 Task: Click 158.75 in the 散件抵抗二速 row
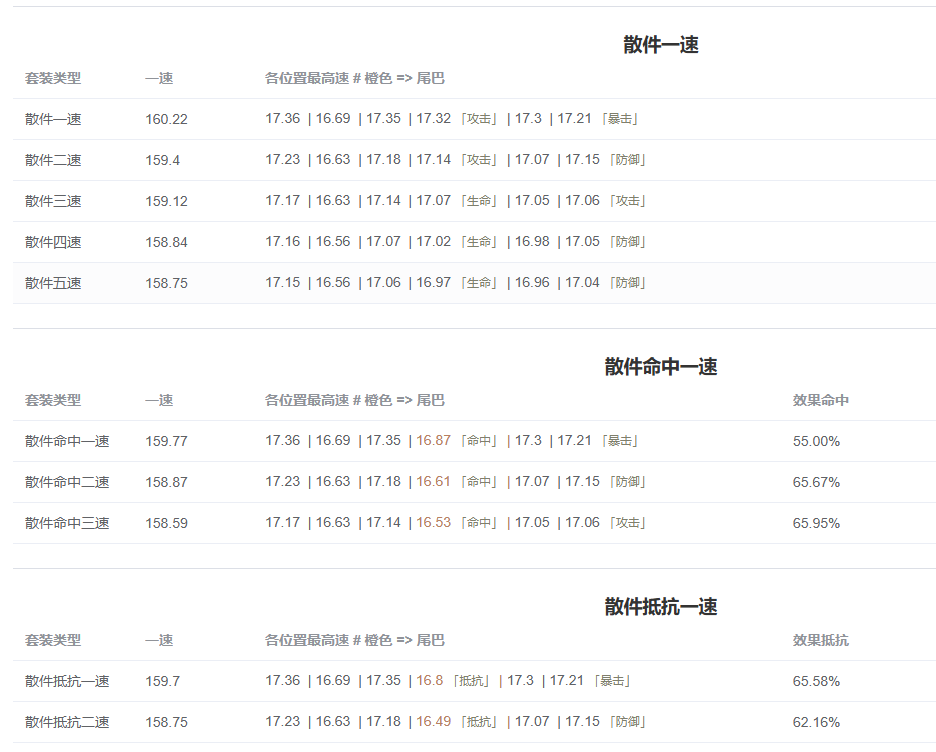click(167, 722)
